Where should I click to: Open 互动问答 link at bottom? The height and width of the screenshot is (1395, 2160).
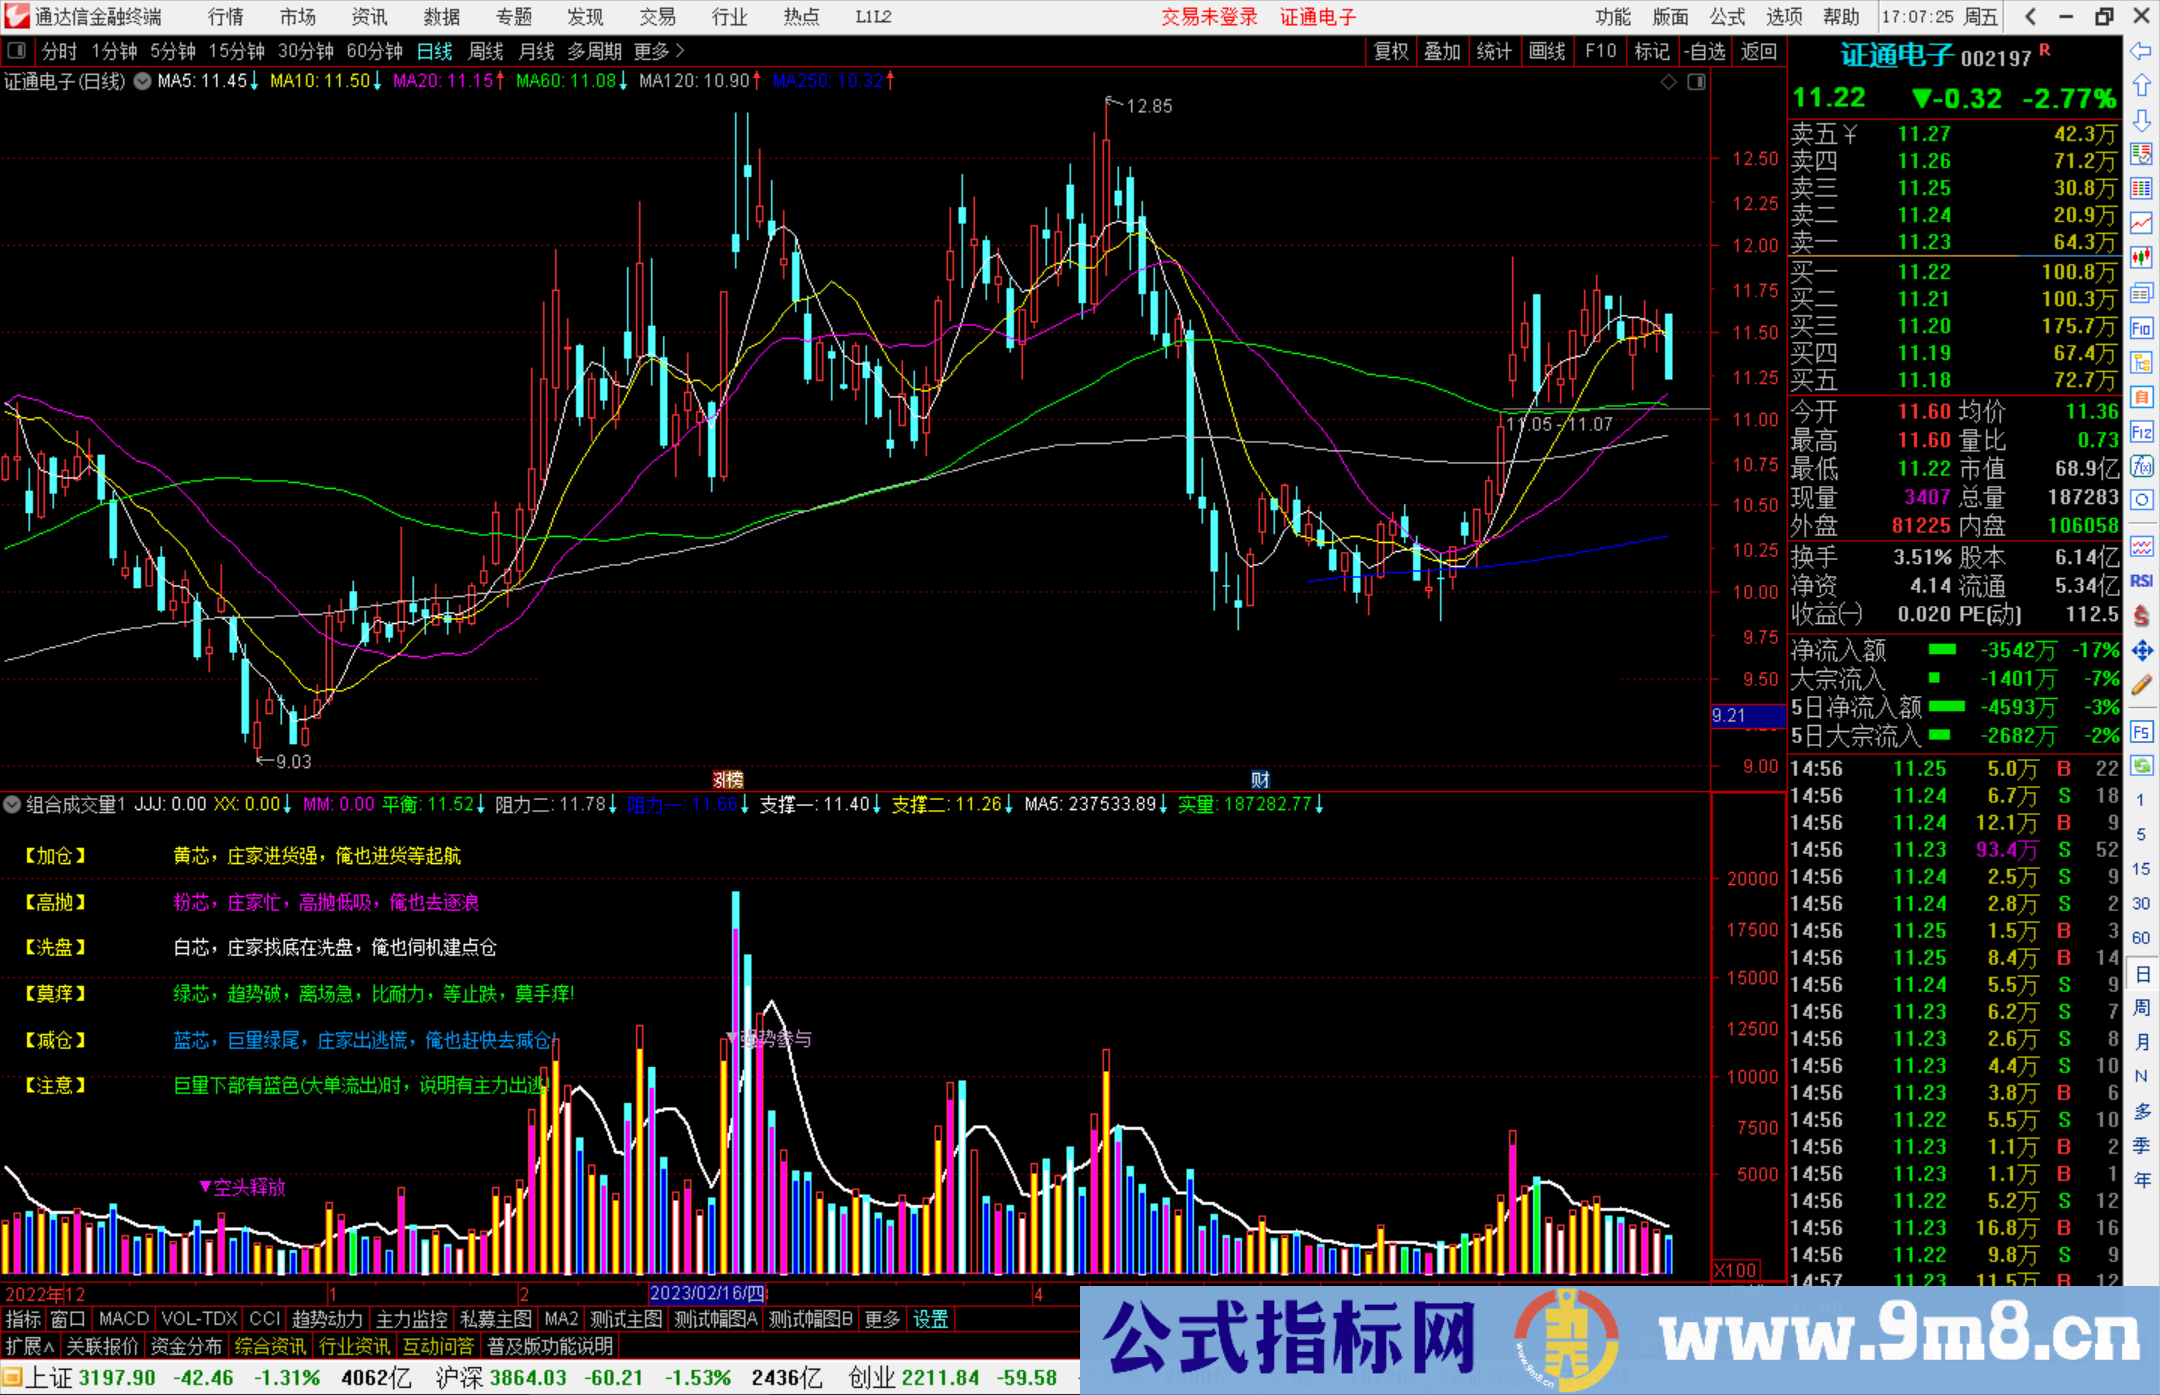click(x=439, y=1346)
